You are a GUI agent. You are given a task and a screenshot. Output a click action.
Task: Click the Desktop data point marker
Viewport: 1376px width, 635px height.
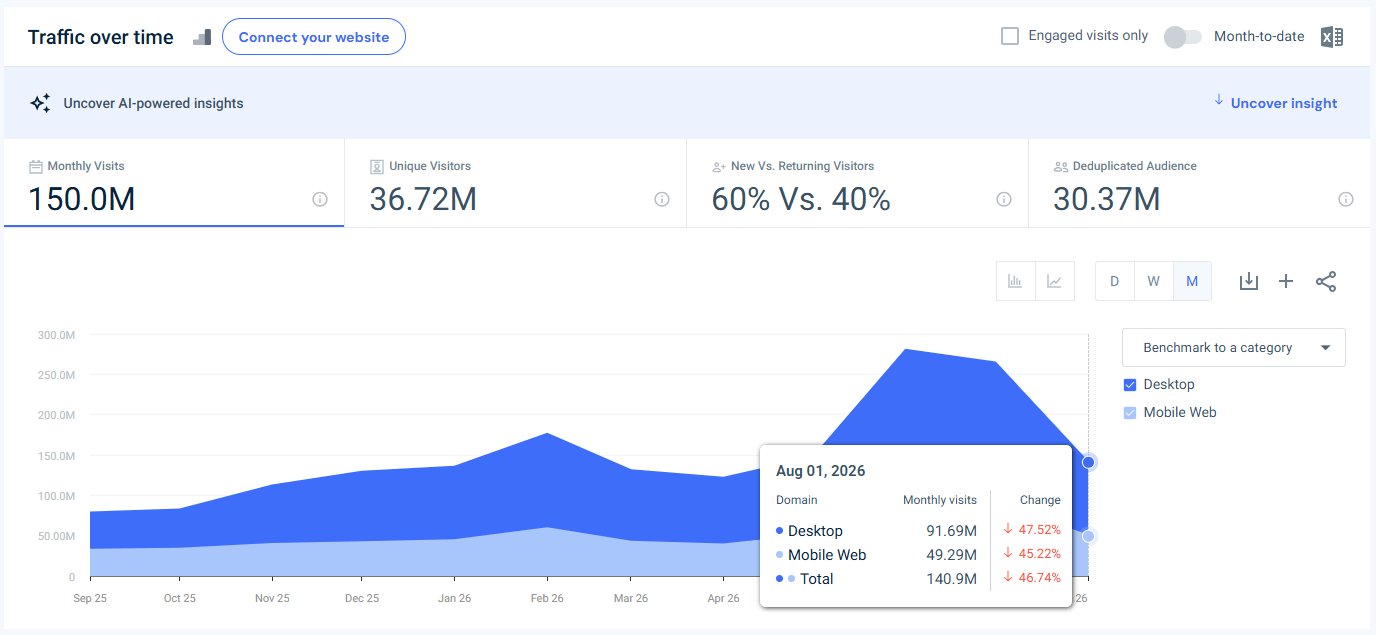coord(1089,462)
